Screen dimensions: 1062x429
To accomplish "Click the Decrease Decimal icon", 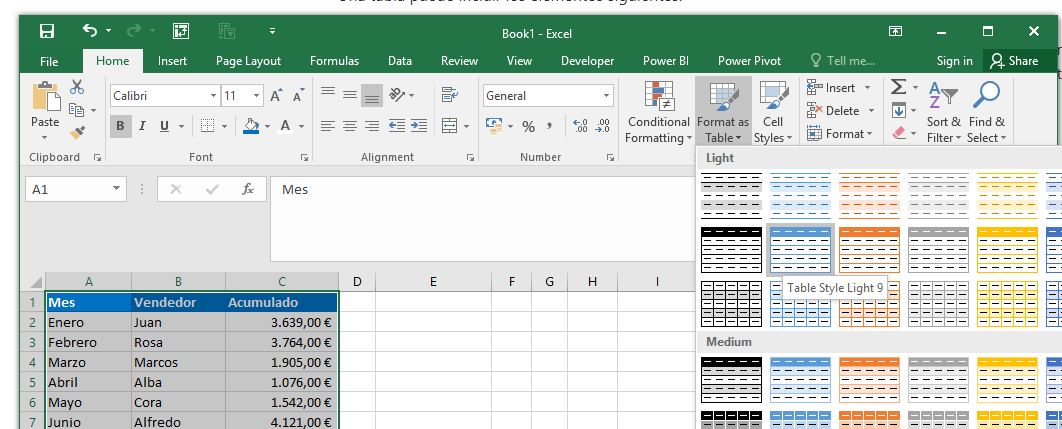I will point(602,126).
